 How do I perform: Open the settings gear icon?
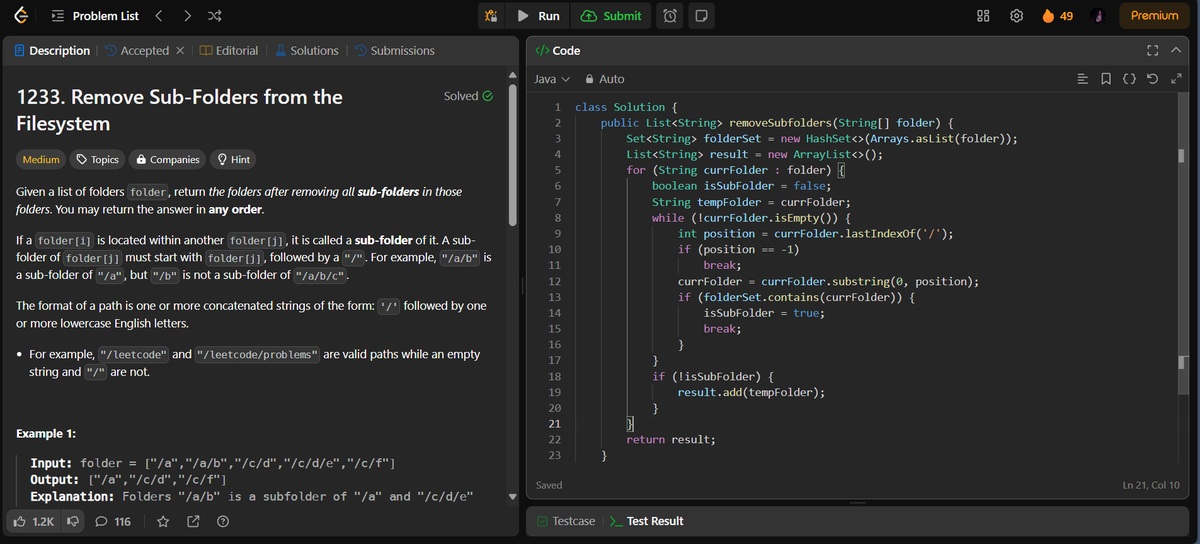pos(1017,16)
